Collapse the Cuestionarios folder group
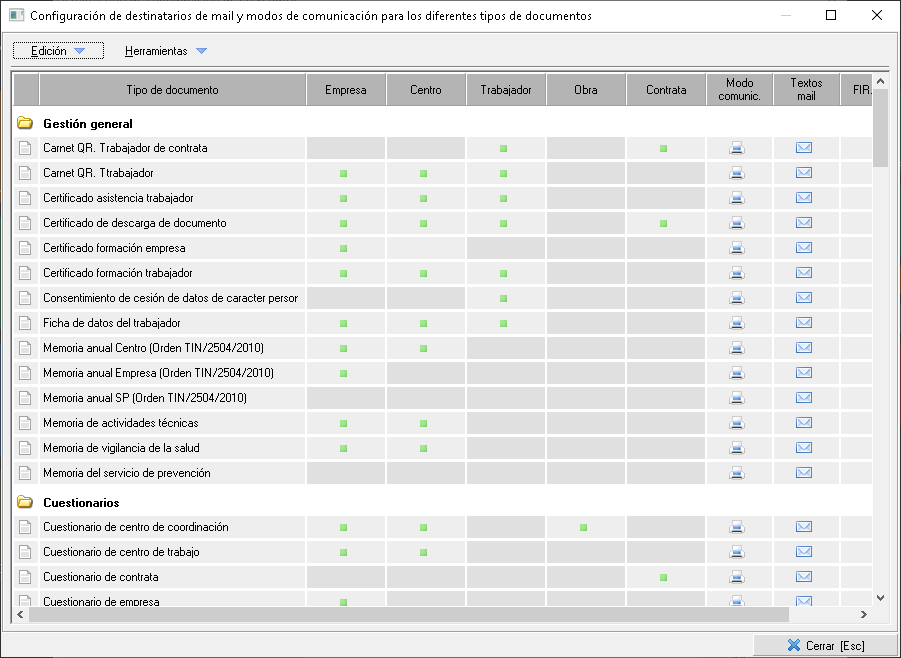Viewport: 901px width, 658px height. [26, 503]
